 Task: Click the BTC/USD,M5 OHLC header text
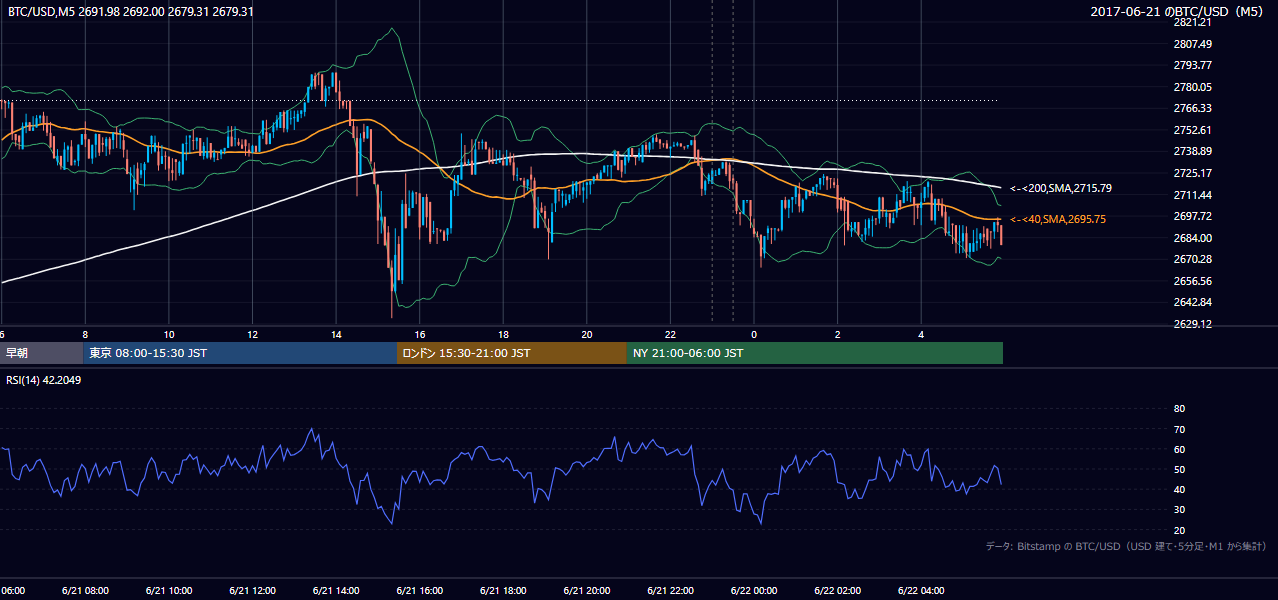[x=130, y=12]
